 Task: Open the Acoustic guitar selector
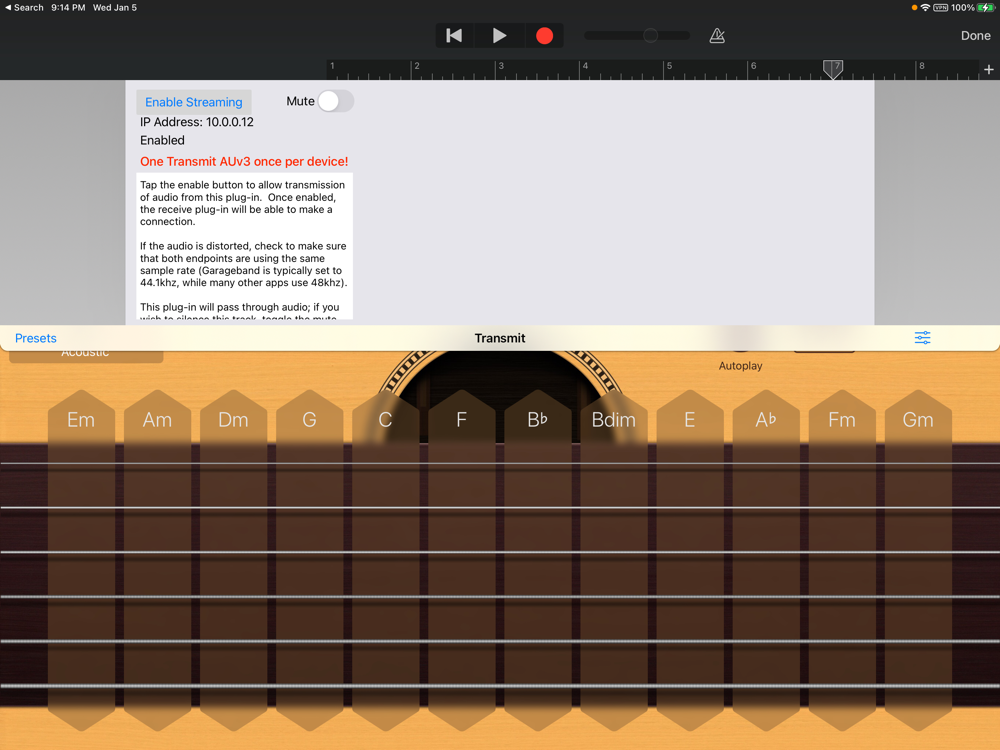86,355
